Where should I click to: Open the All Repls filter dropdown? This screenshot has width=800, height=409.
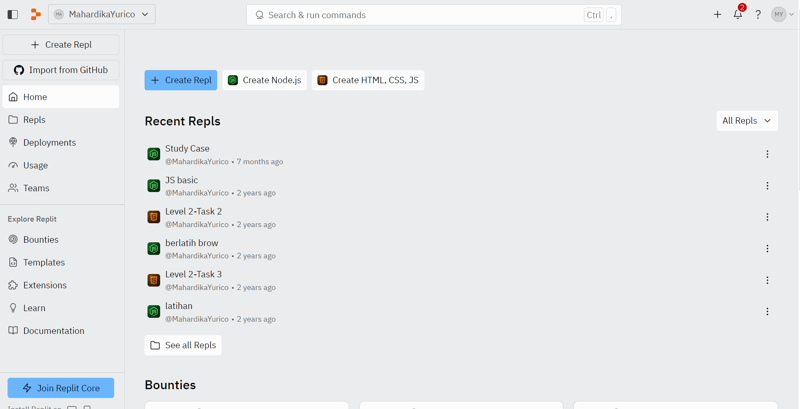point(747,121)
